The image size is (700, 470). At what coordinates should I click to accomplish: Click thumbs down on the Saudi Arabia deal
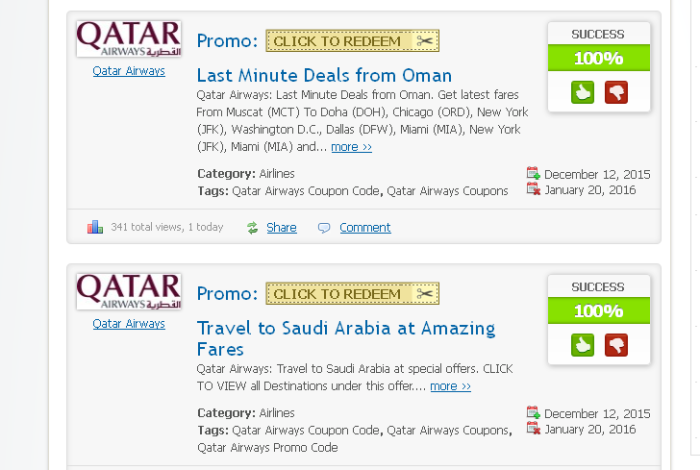(x=616, y=345)
